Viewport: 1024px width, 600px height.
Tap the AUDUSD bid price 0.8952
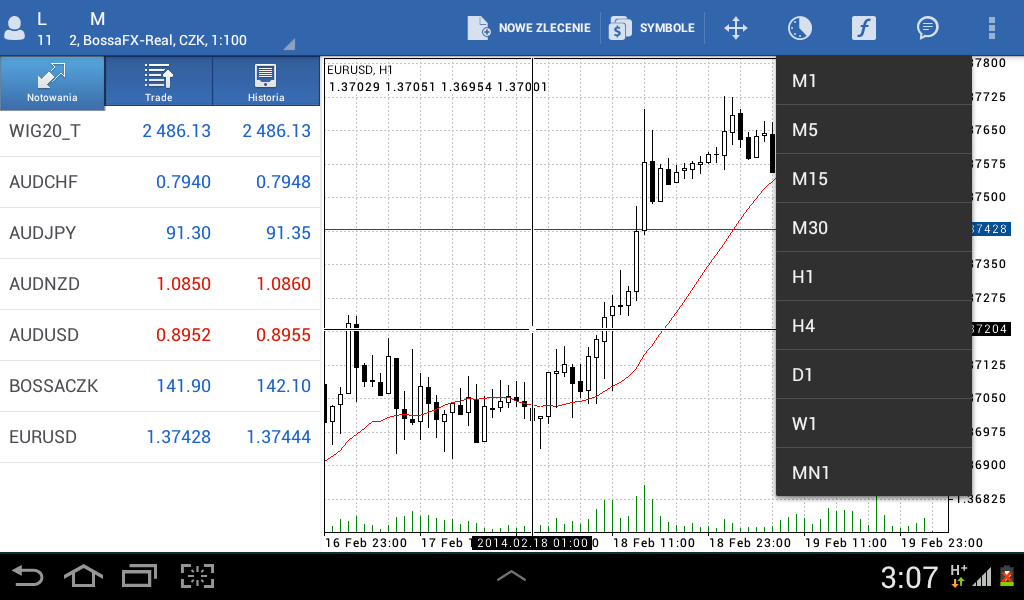pyautogui.click(x=183, y=335)
